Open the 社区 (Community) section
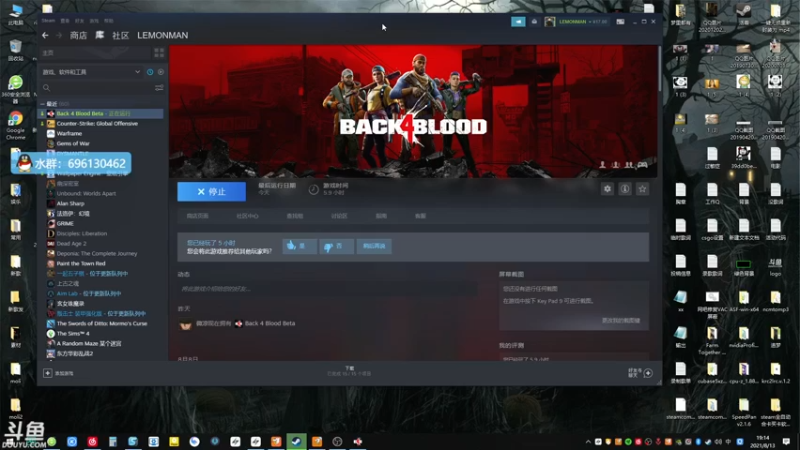The image size is (800, 450). pyautogui.click(x=120, y=35)
